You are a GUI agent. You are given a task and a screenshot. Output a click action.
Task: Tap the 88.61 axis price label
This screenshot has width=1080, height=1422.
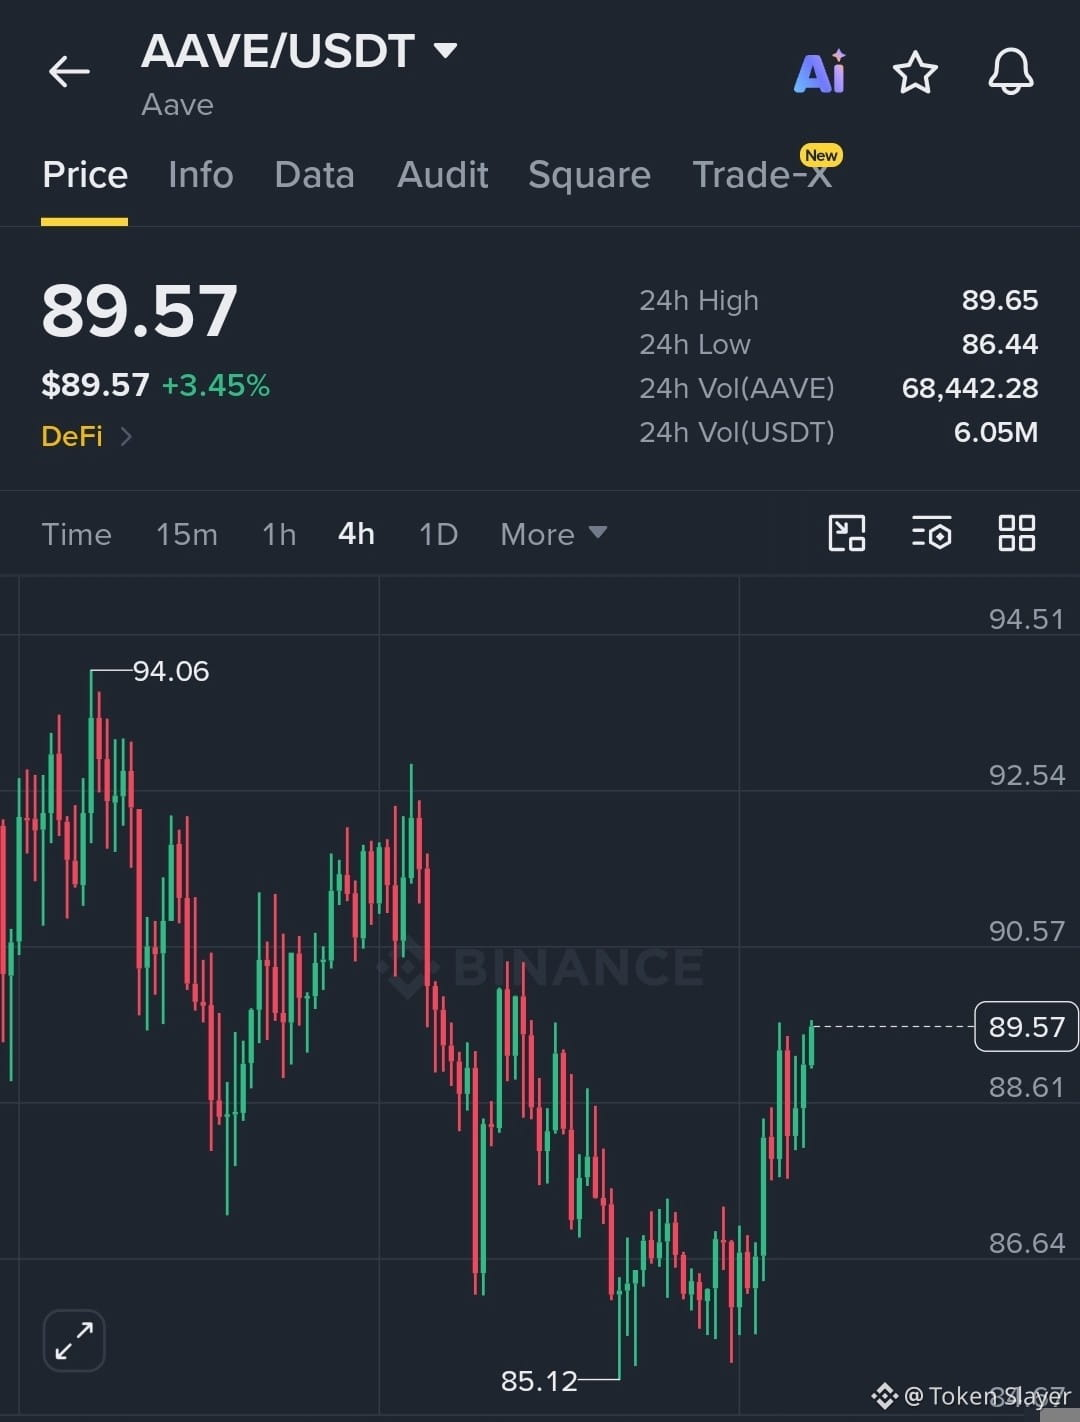1027,1087
